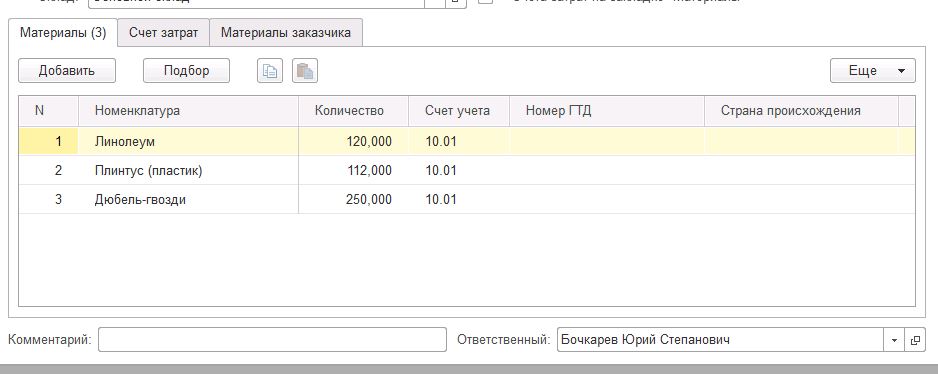Select the Линолеум row cell

pos(188,142)
